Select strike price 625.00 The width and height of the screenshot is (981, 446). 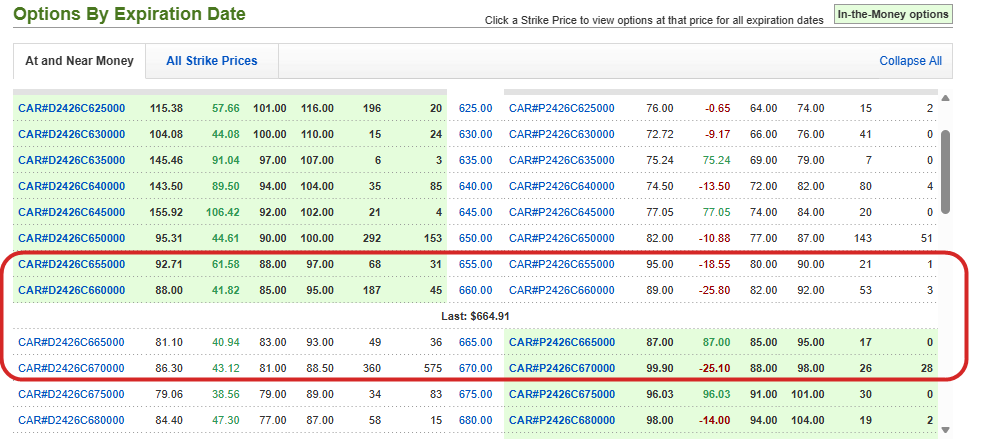tap(475, 108)
